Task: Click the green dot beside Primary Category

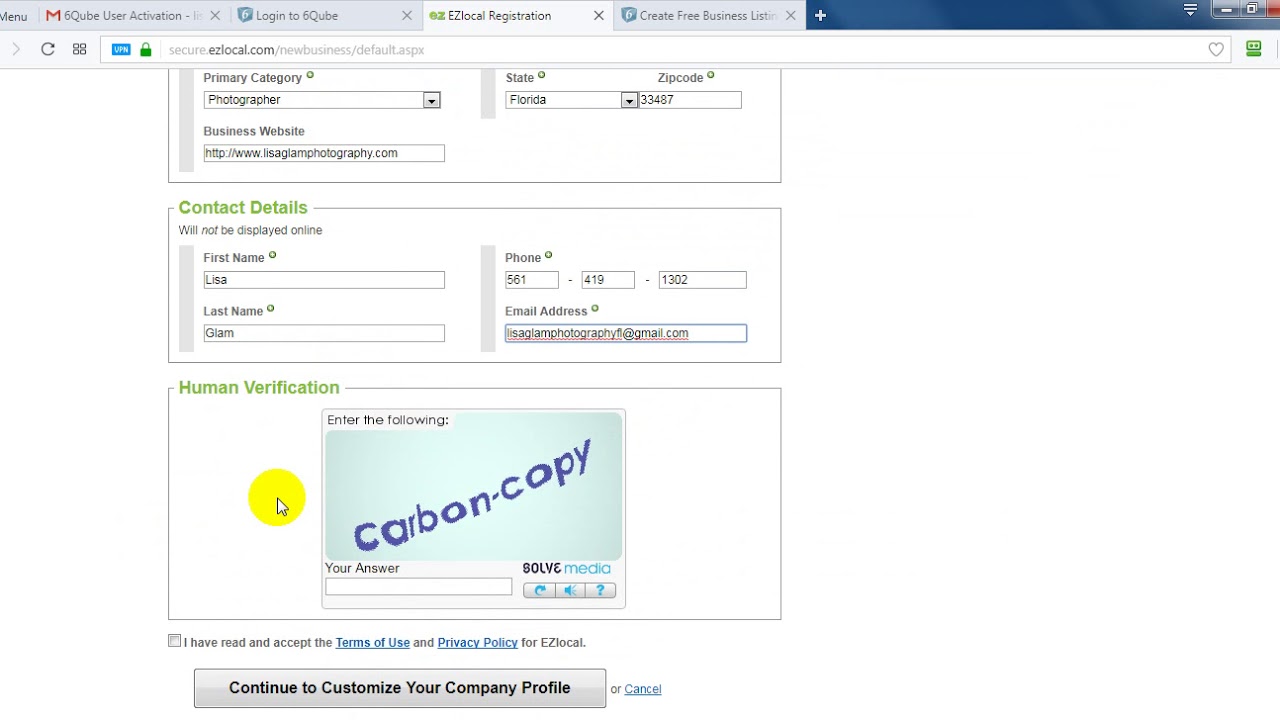Action: (310, 75)
